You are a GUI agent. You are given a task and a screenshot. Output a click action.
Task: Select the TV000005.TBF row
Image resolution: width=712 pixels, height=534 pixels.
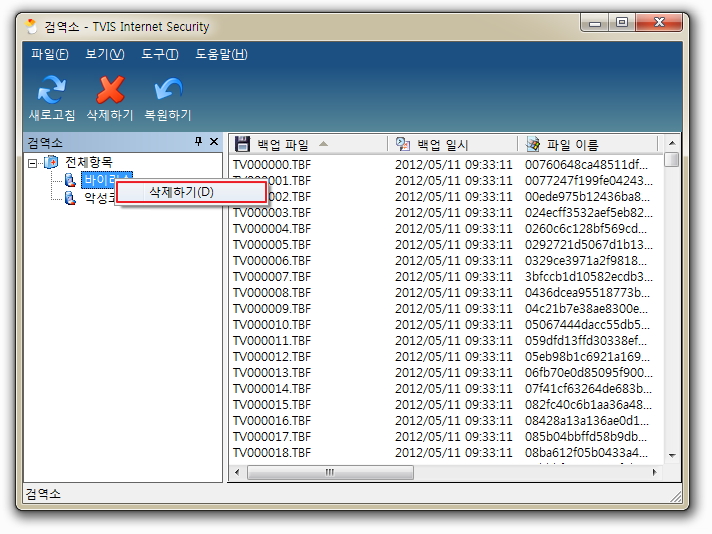[273, 245]
